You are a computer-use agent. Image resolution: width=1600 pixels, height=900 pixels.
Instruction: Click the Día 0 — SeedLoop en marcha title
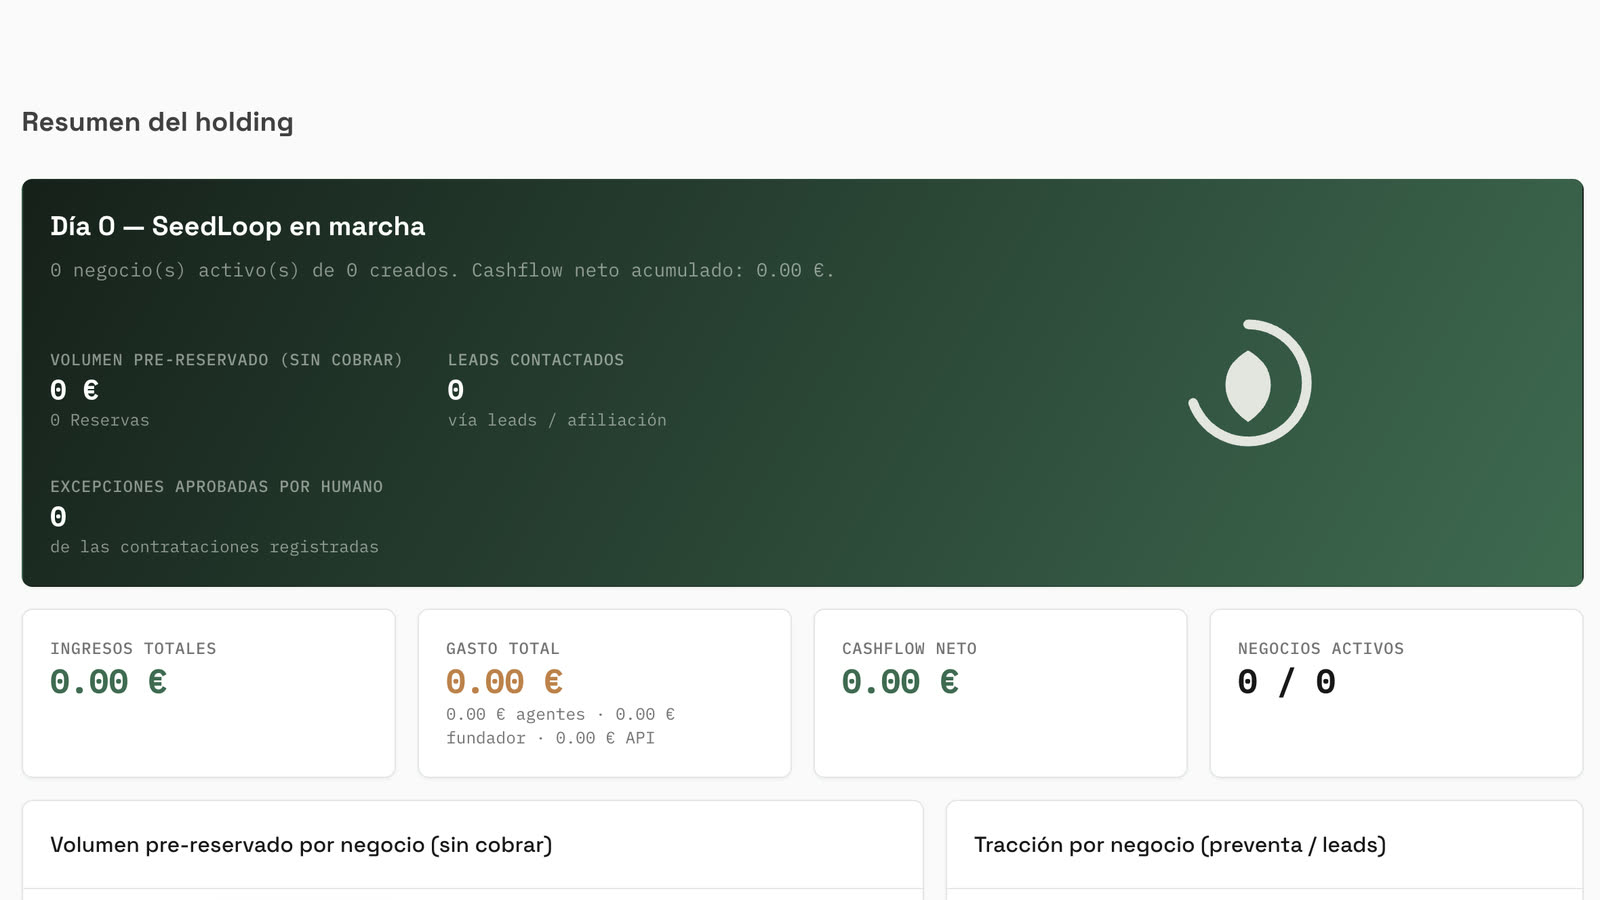click(x=238, y=226)
